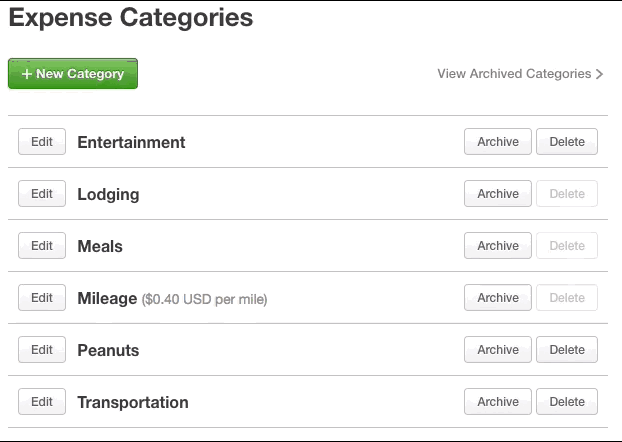Archive the Lodging category
The image size is (622, 442).
(x=498, y=194)
